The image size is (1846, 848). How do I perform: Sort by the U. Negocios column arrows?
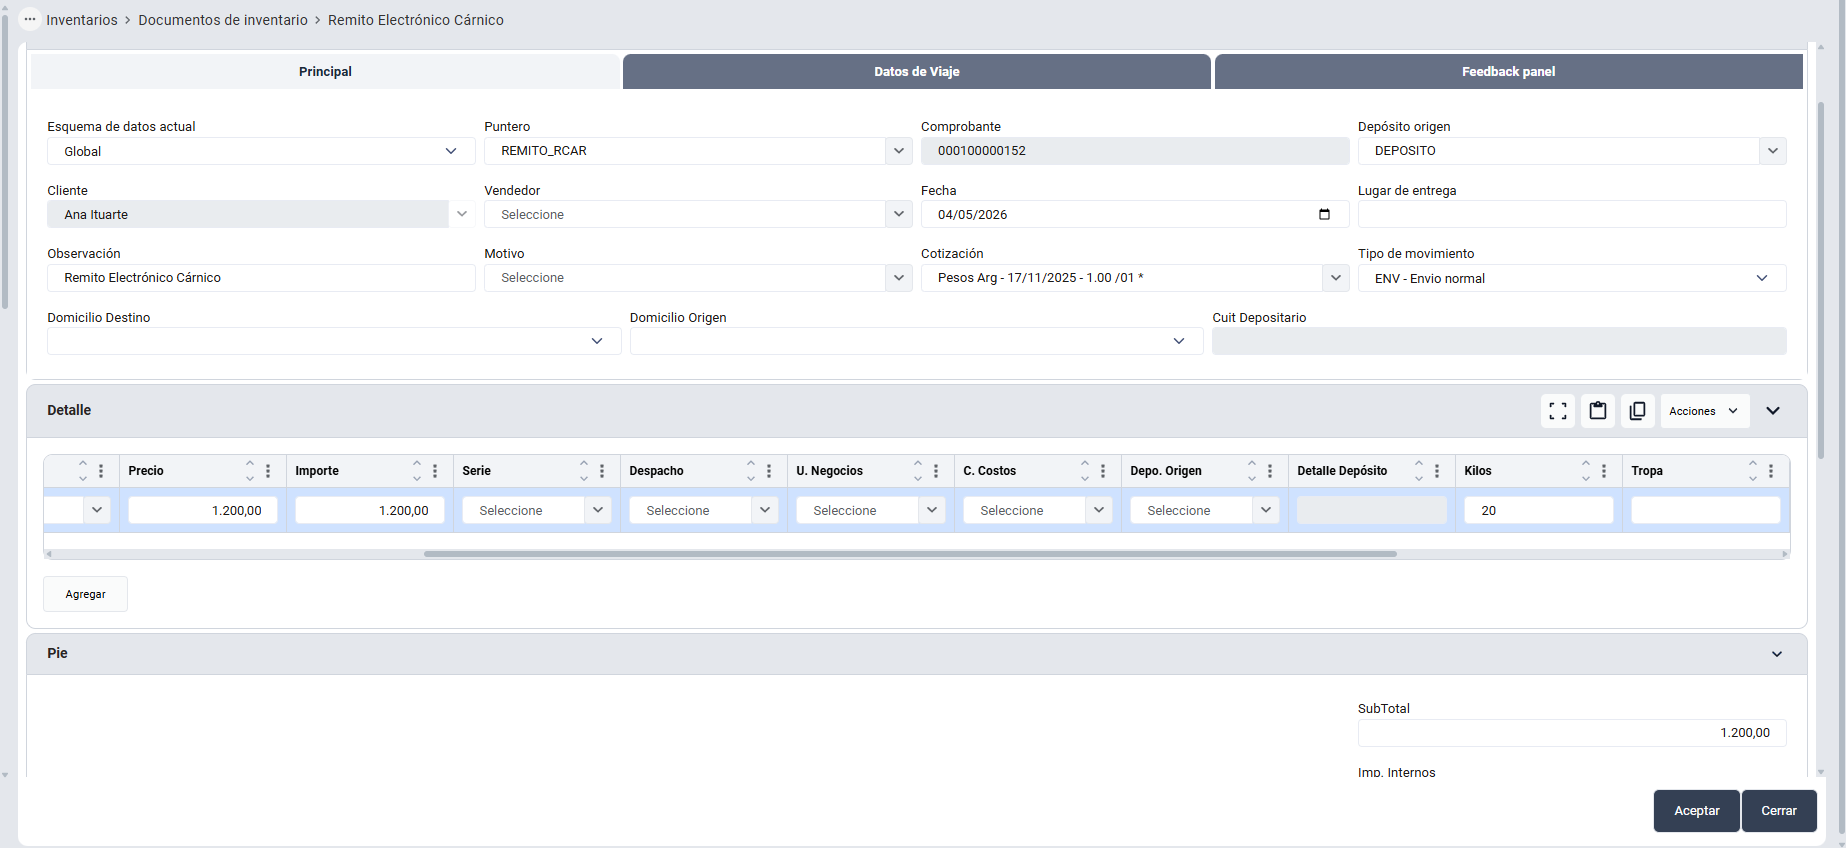tap(918, 471)
